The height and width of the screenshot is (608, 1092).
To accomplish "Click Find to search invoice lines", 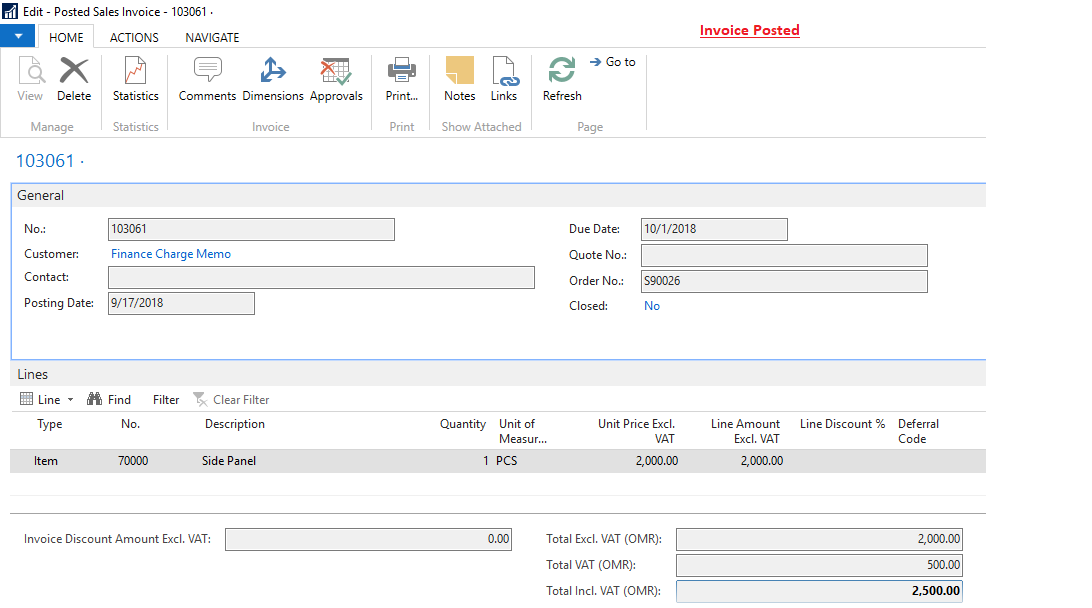I will click(x=118, y=399).
